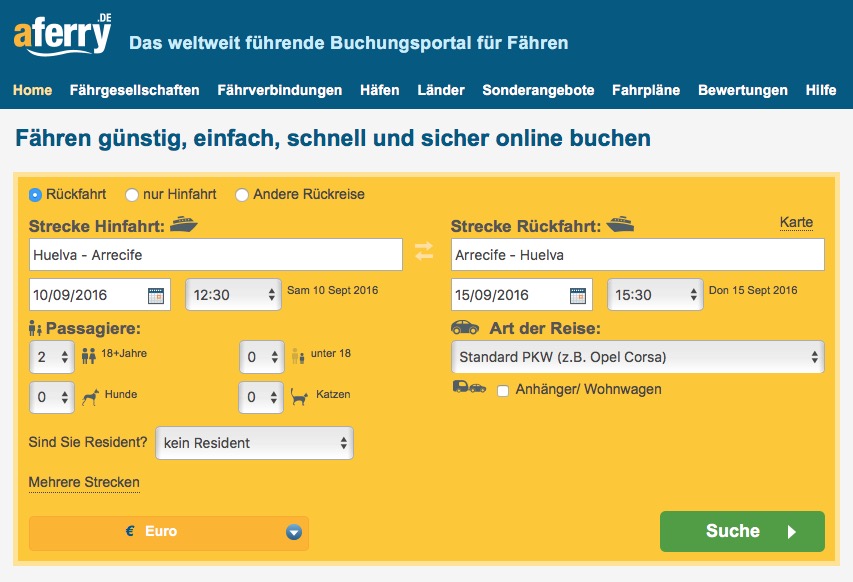Click the swap routes arrows icon
The height and width of the screenshot is (582, 853).
point(425,252)
